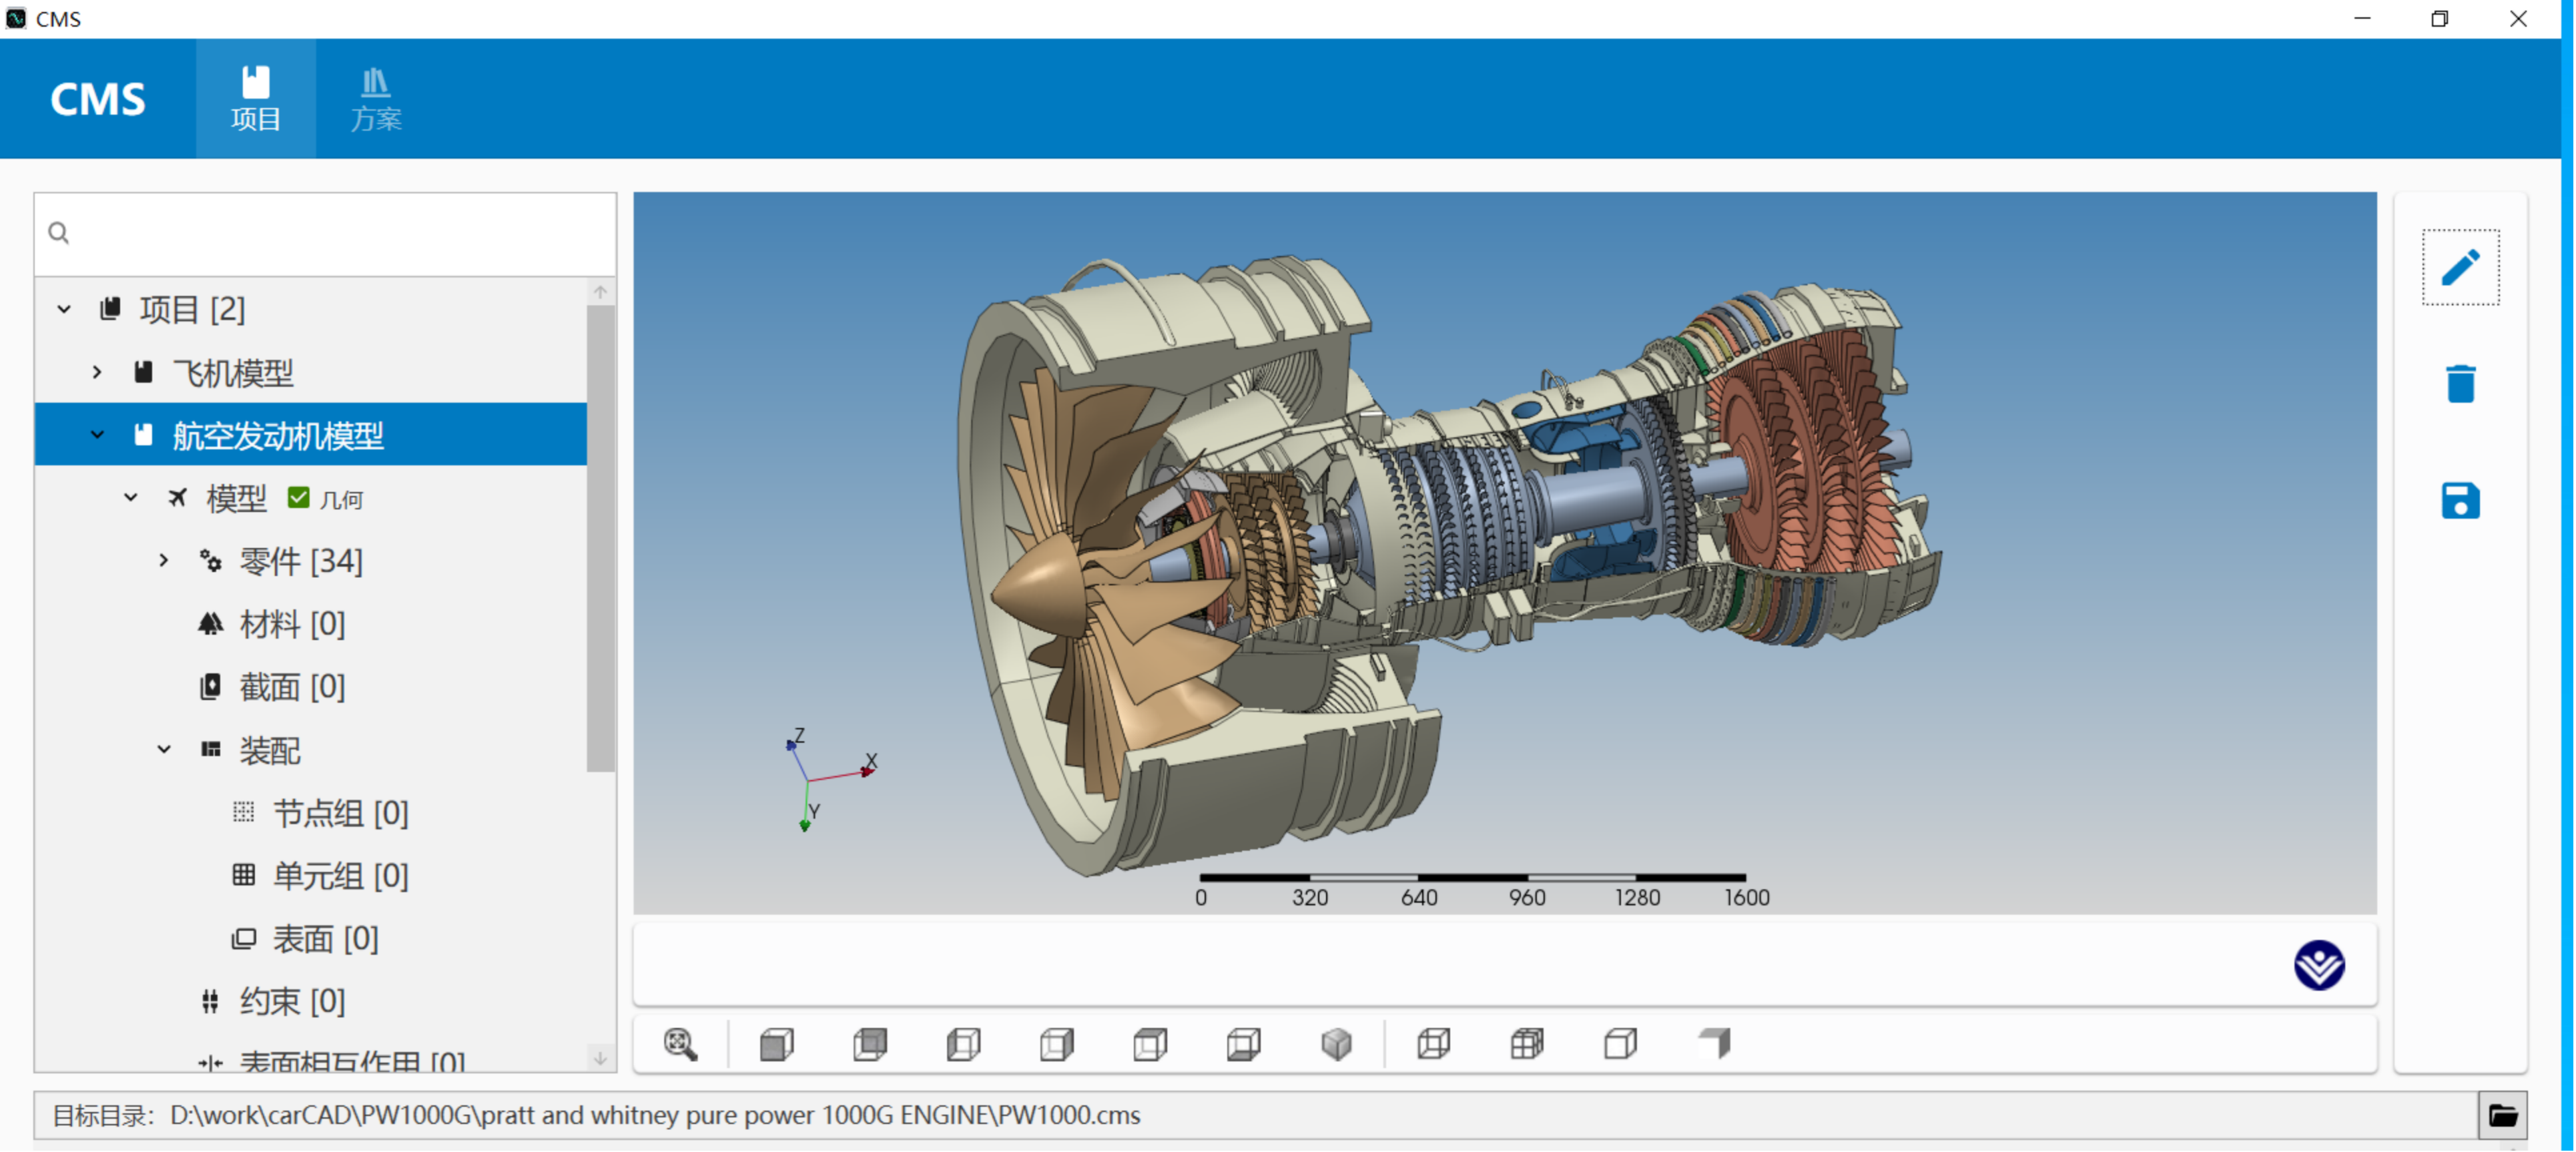Screen dimensions: 2576x1152
Task: Select the bottom view cube icon
Action: (x=1243, y=1044)
